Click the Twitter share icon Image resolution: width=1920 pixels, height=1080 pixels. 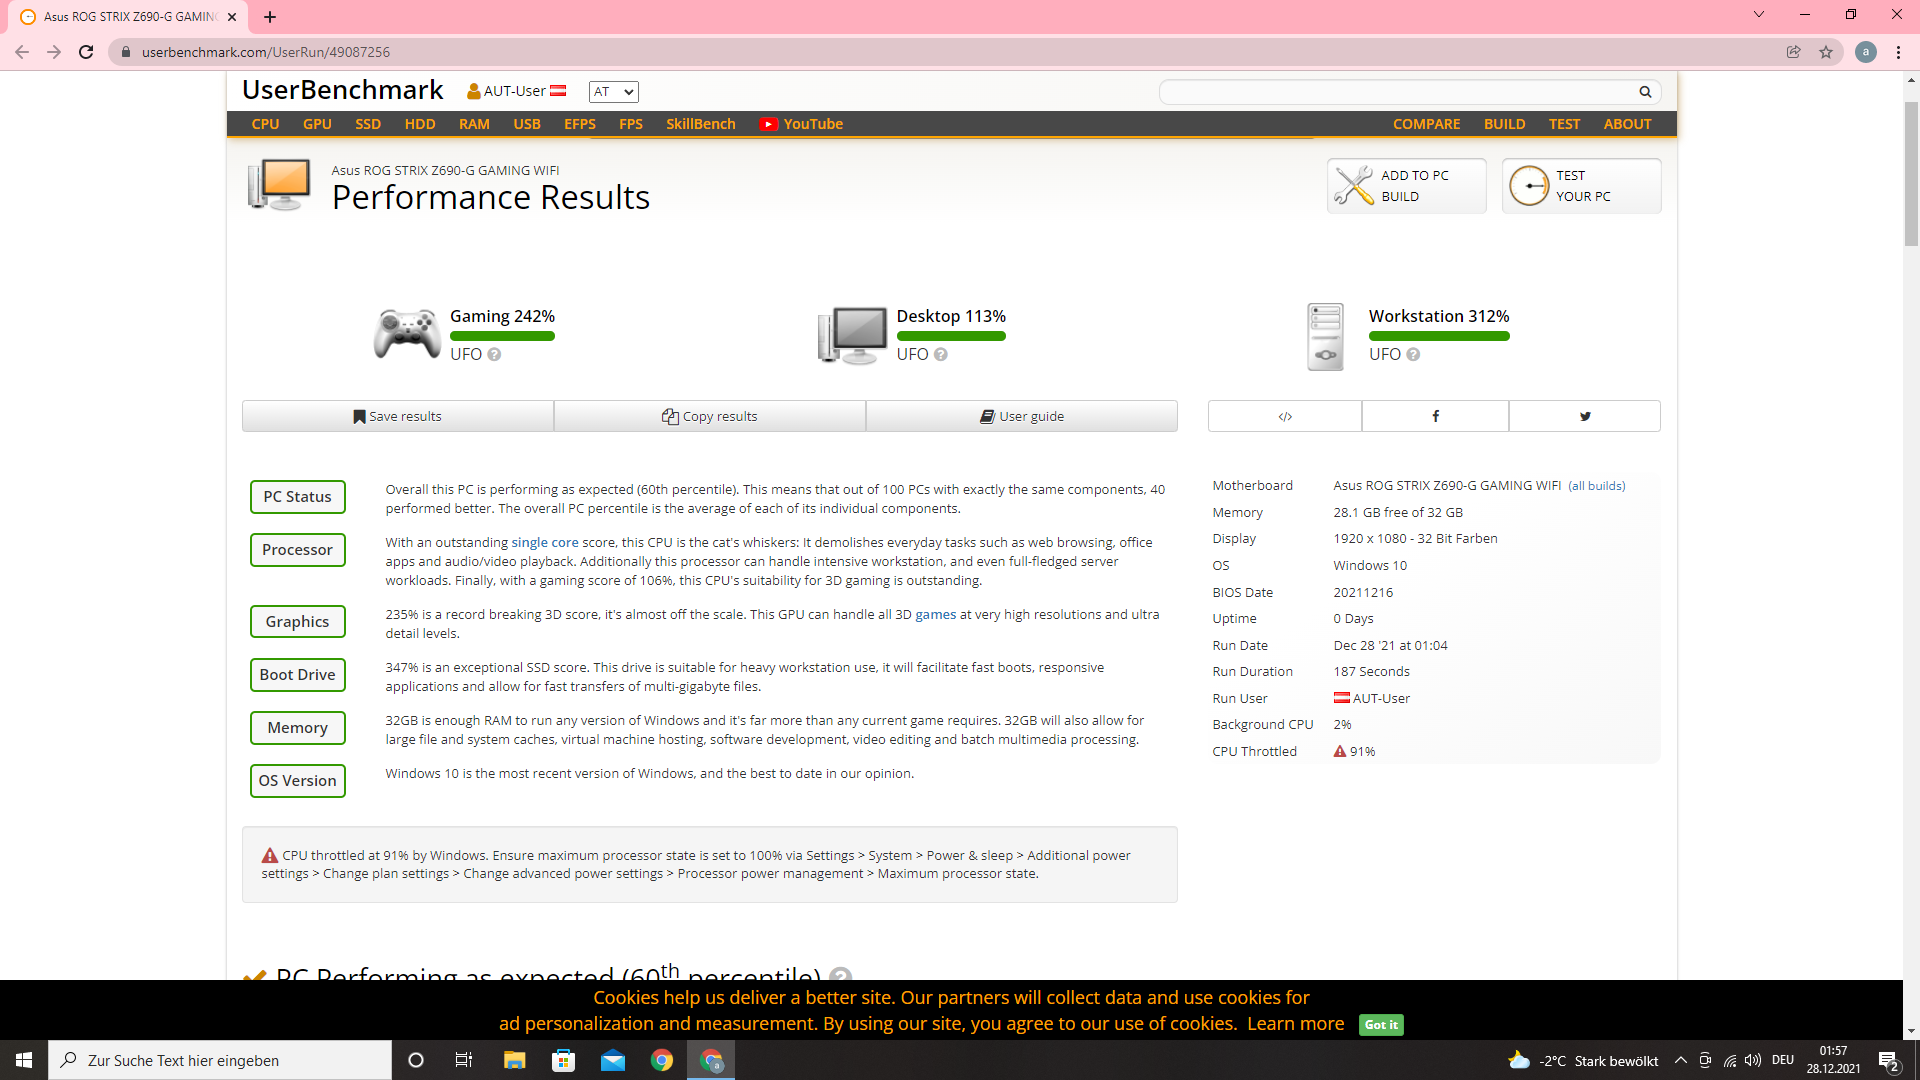coord(1585,416)
